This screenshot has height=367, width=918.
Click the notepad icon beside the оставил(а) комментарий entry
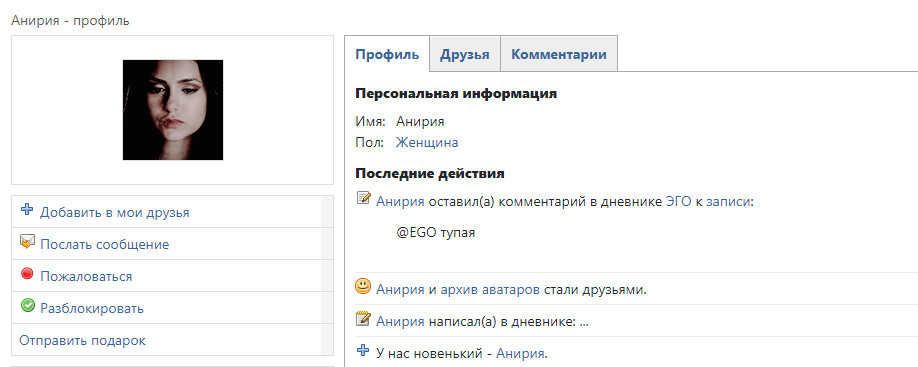tap(364, 198)
